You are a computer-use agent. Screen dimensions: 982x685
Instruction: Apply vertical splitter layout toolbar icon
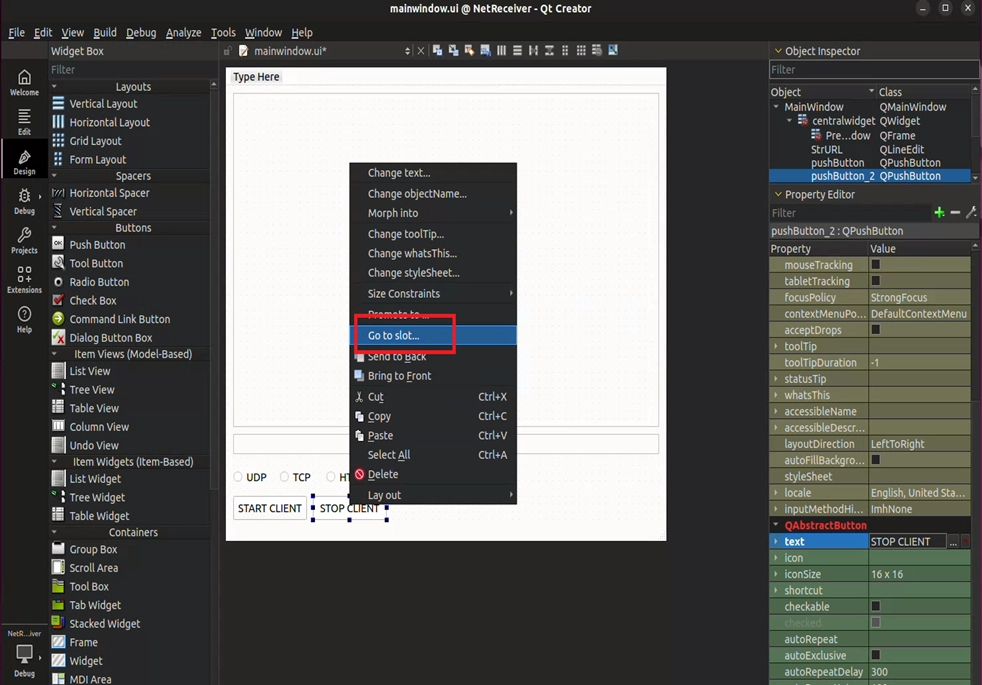pyautogui.click(x=549, y=51)
